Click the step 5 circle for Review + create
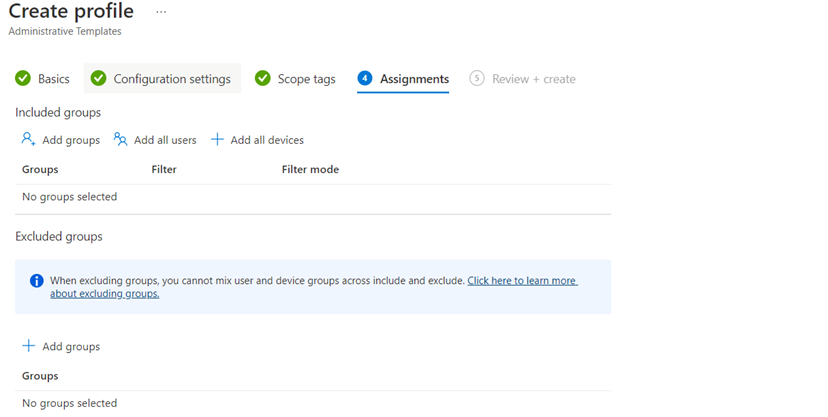The height and width of the screenshot is (417, 828). point(477,79)
